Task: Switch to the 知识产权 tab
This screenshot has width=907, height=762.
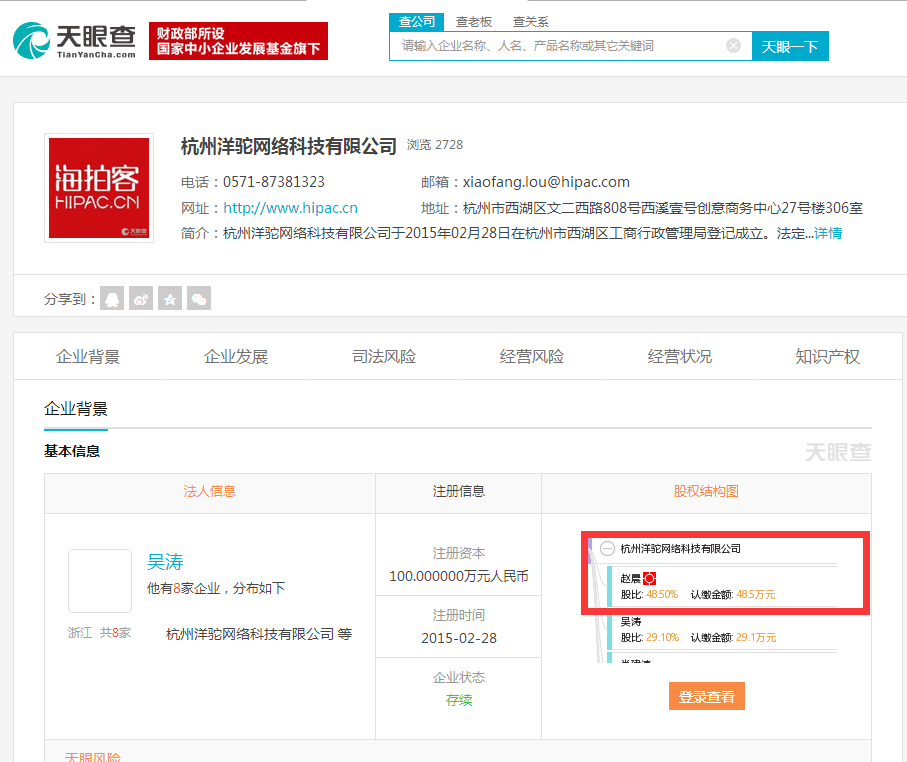Action: tap(828, 356)
